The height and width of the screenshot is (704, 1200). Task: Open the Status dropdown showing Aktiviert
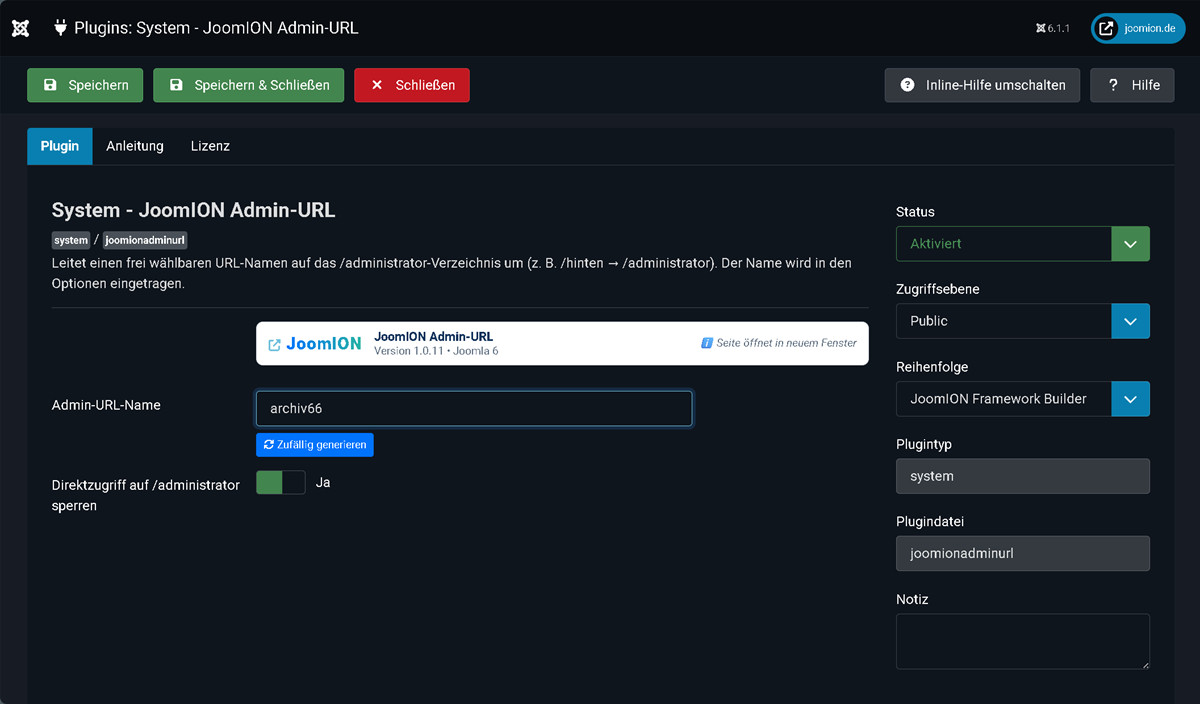coord(1023,243)
